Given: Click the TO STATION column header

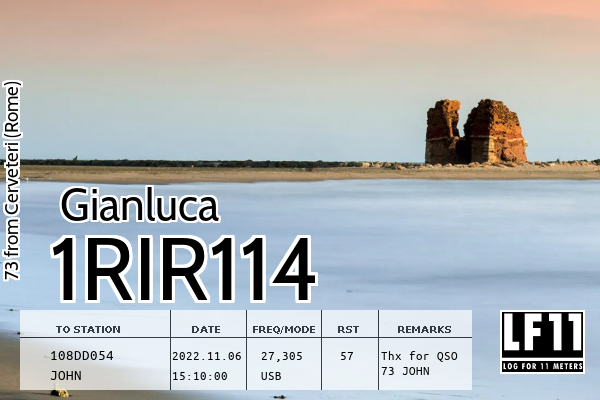Looking at the screenshot, I should coord(88,329).
